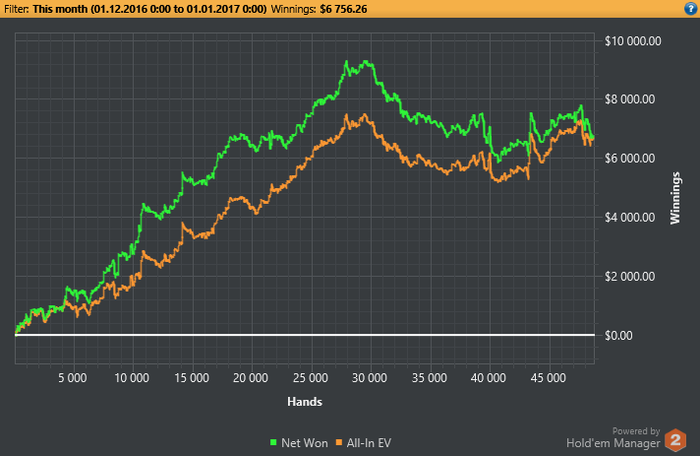700x456 pixels.
Task: Click the Hands axis title
Action: (x=304, y=402)
